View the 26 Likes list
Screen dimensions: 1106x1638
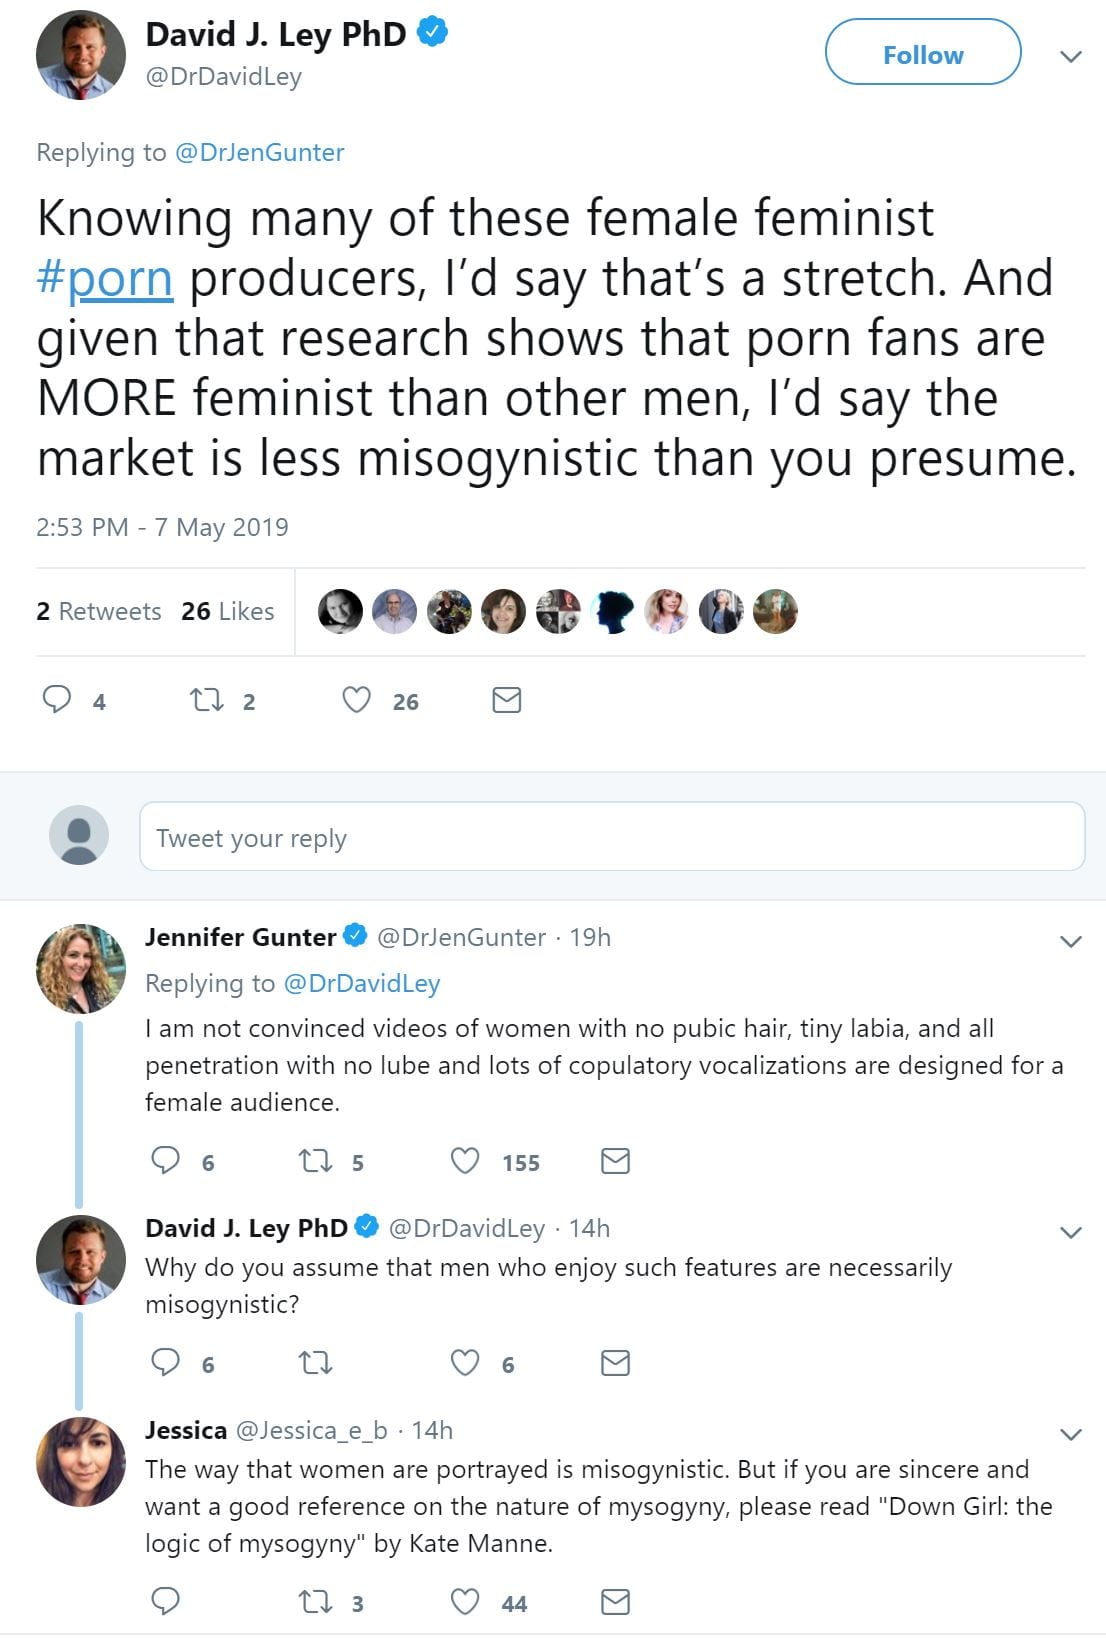click(228, 611)
